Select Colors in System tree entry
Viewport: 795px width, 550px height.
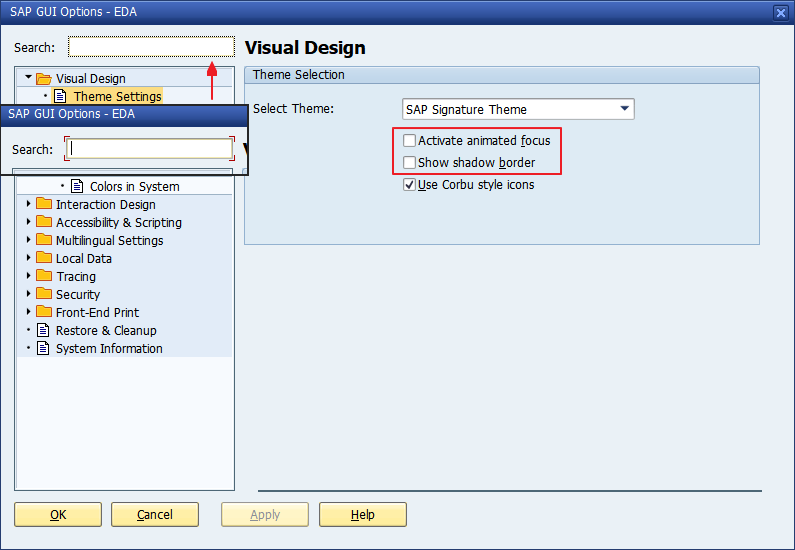pyautogui.click(x=134, y=187)
